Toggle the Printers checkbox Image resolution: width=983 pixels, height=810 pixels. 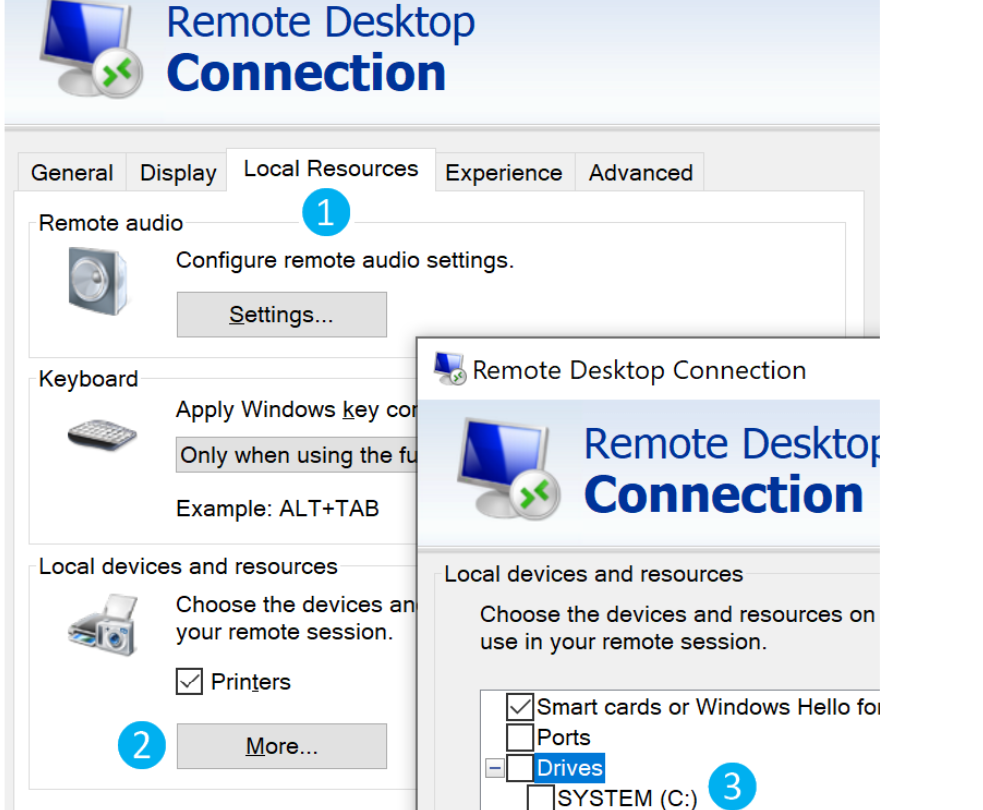pyautogui.click(x=189, y=681)
